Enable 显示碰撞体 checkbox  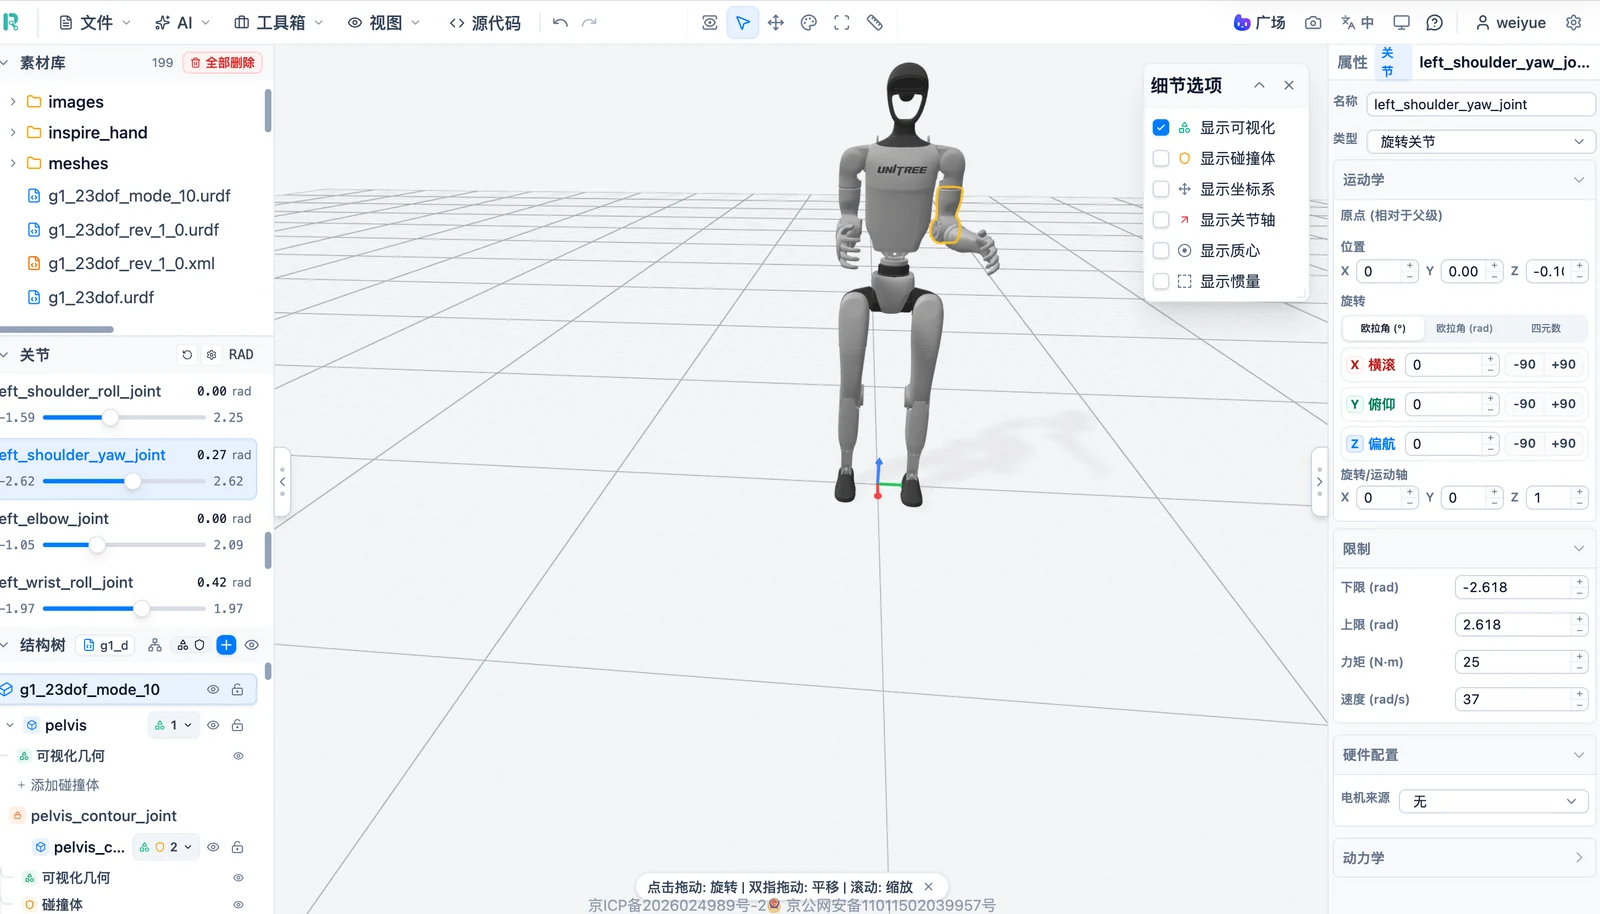tap(1161, 158)
